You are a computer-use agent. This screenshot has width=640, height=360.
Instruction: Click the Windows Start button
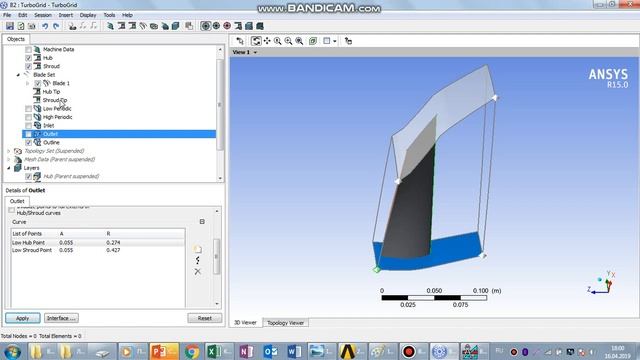(13, 351)
